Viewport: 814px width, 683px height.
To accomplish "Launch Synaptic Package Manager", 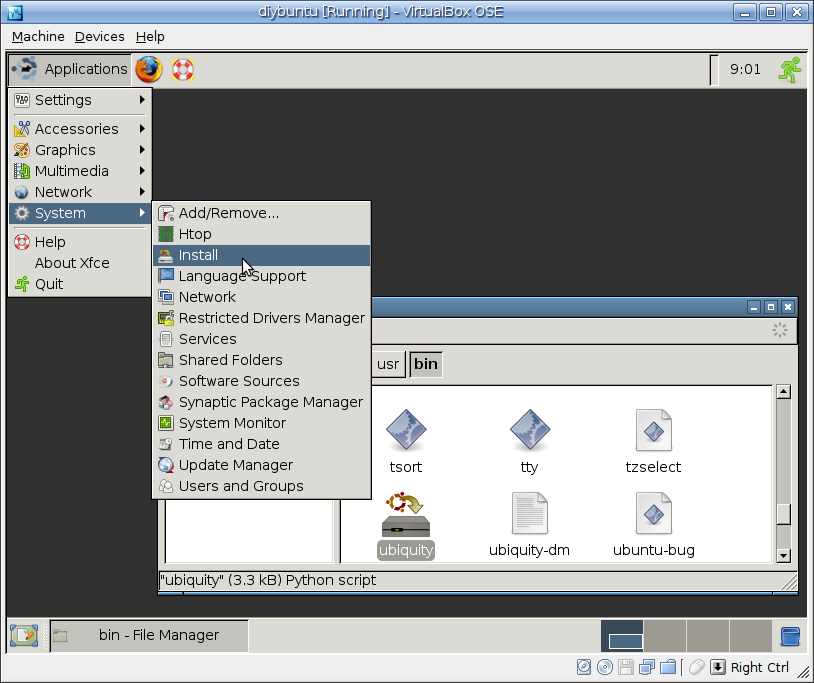I will coord(262,402).
